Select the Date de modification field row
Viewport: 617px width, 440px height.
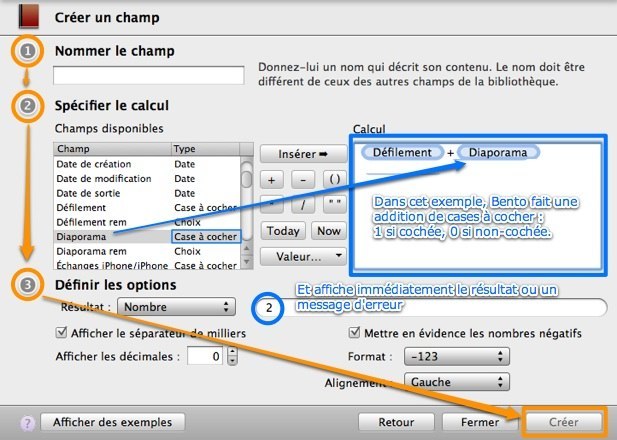tap(147, 179)
